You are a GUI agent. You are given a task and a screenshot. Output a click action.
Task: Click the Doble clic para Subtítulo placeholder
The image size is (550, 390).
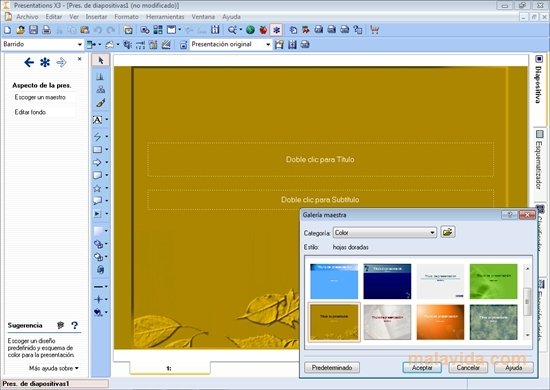click(320, 200)
